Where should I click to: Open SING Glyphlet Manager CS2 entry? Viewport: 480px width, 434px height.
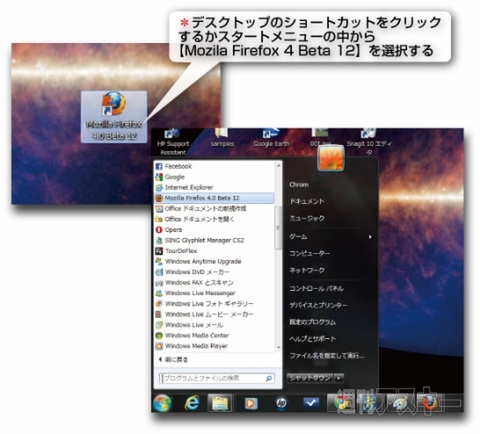point(214,240)
